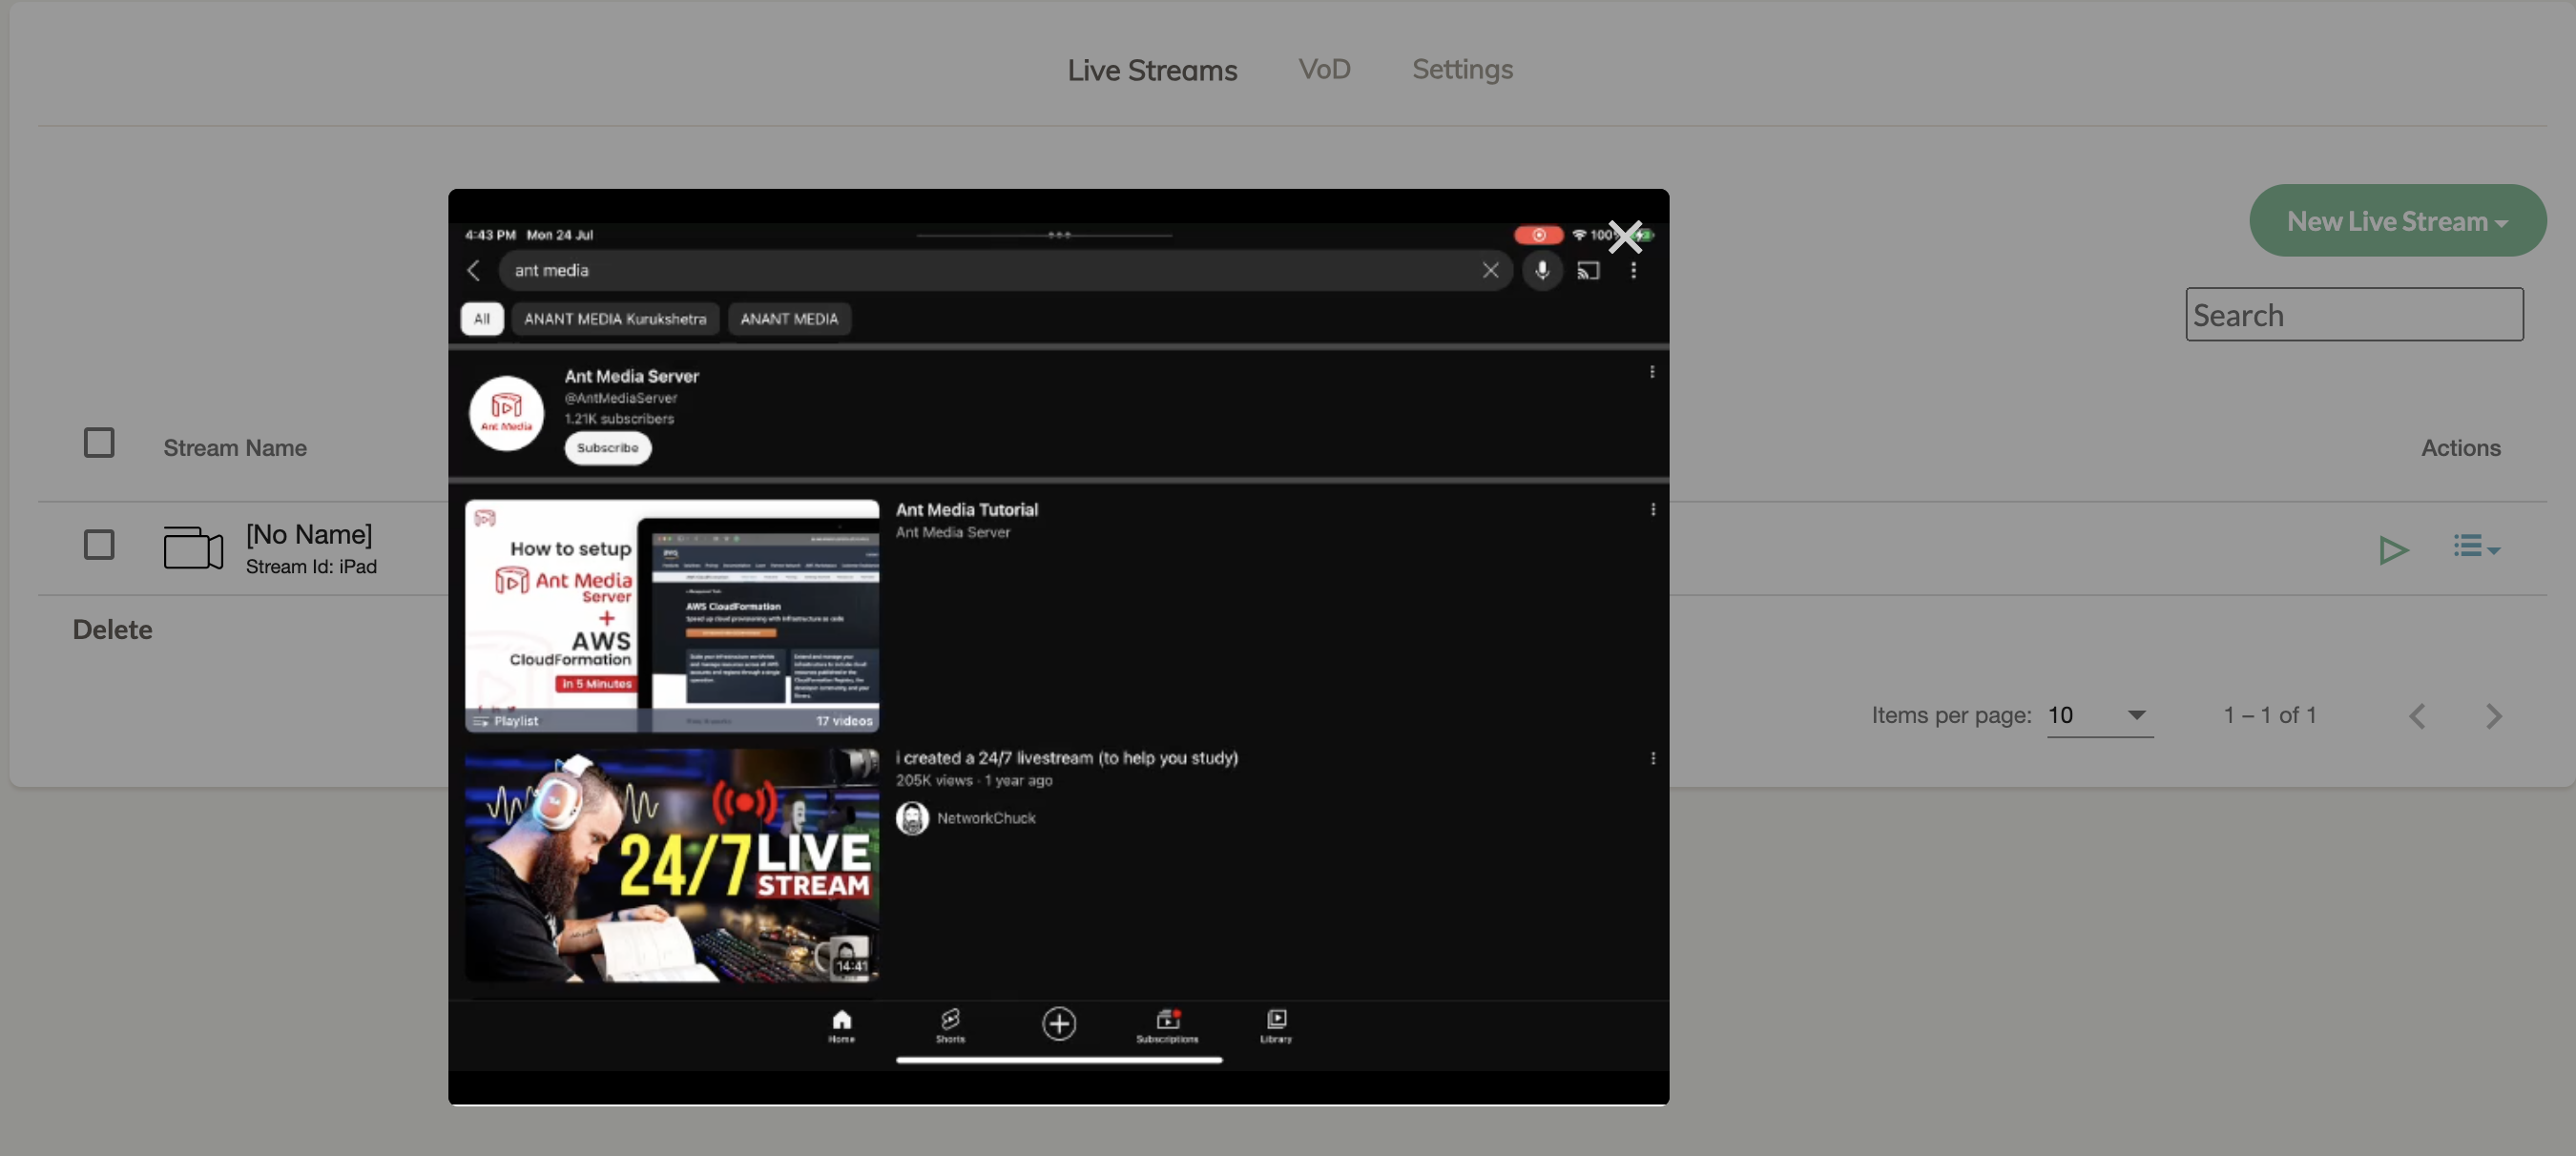Image resolution: width=2576 pixels, height=1156 pixels.
Task: Click the red screen recording indicator
Action: click(1538, 235)
